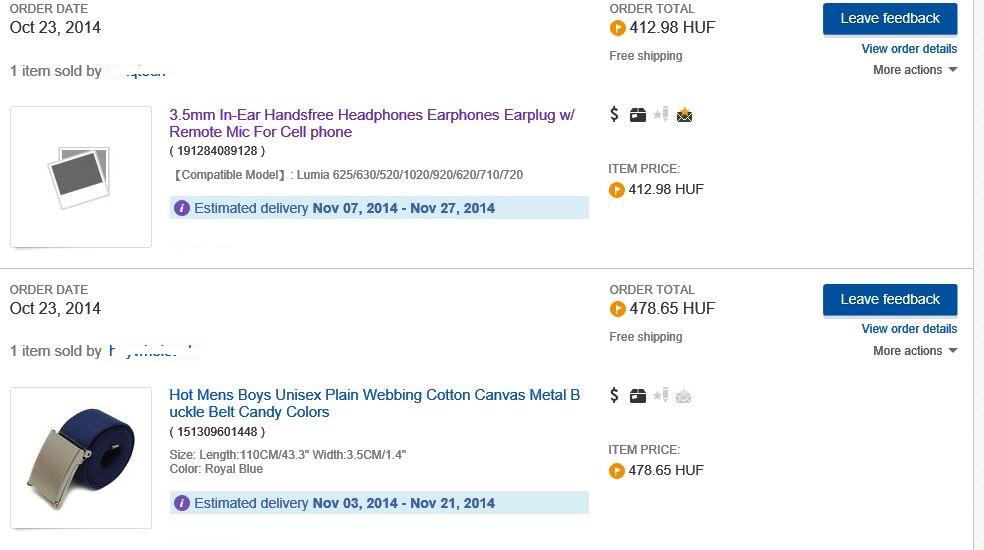View order details for the headphones order
984x550 pixels.
point(909,48)
